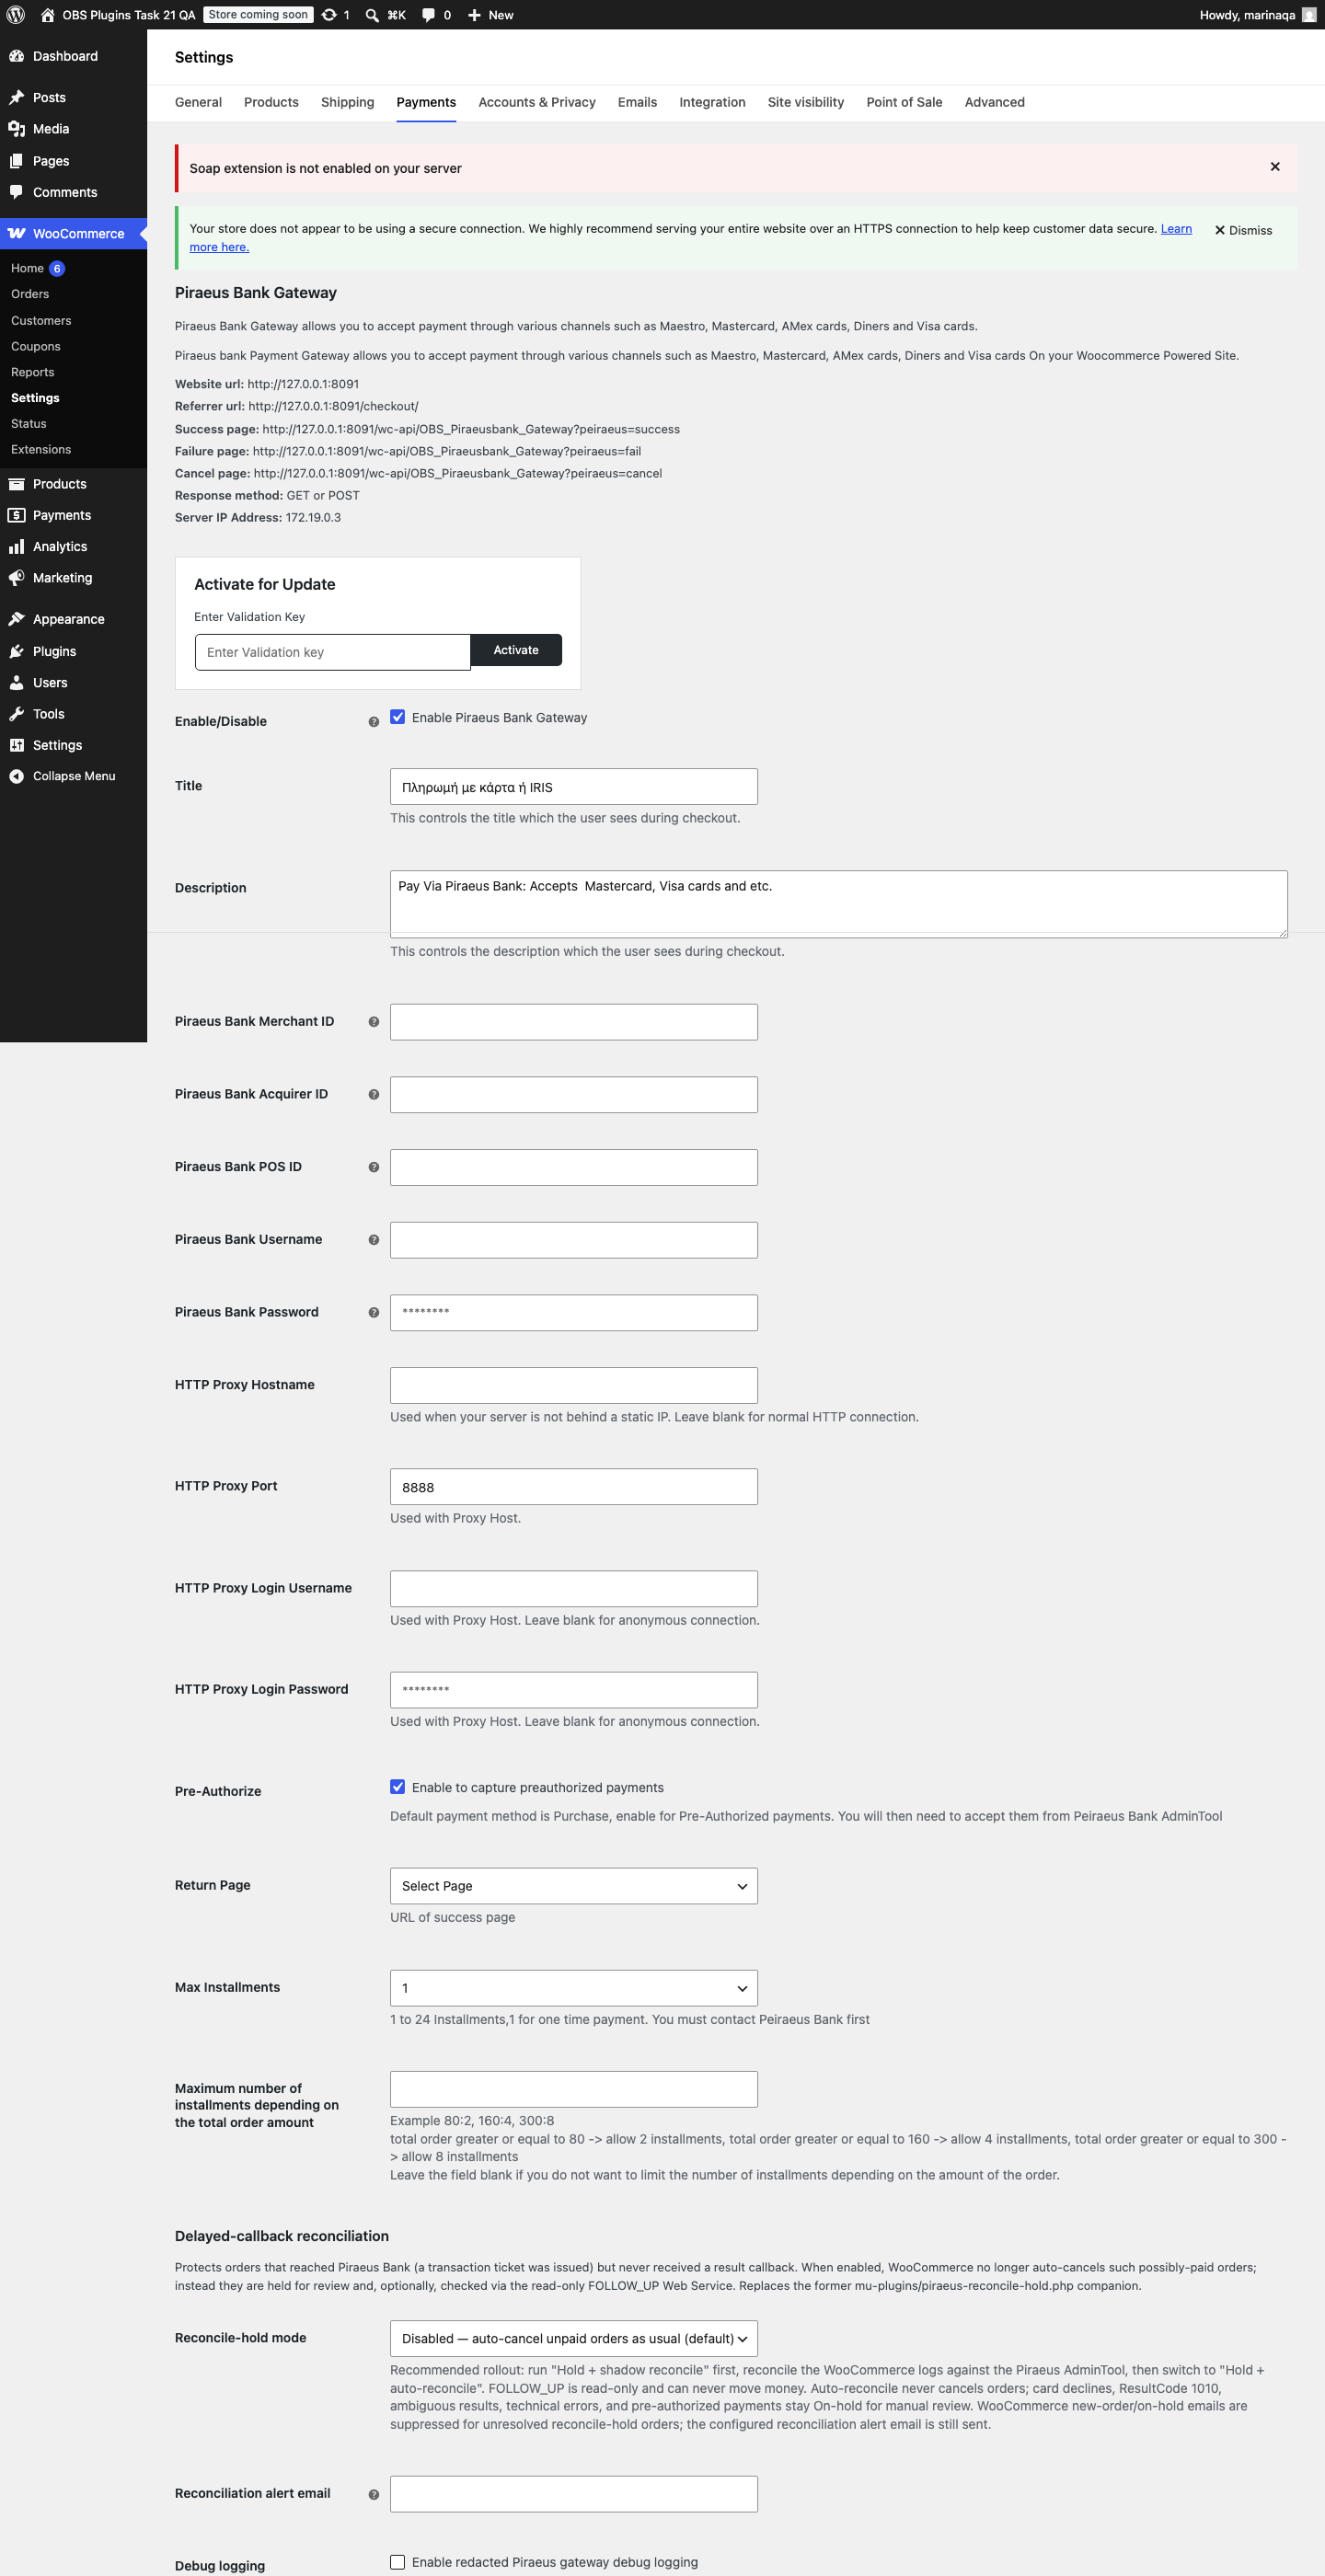Switch to the Shipping settings tab
The image size is (1325, 2576).
pos(347,102)
